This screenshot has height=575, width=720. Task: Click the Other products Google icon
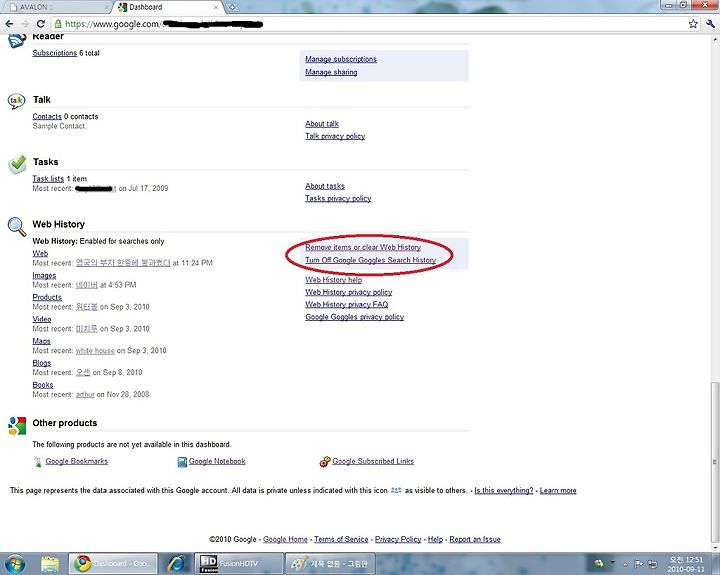pos(17,426)
